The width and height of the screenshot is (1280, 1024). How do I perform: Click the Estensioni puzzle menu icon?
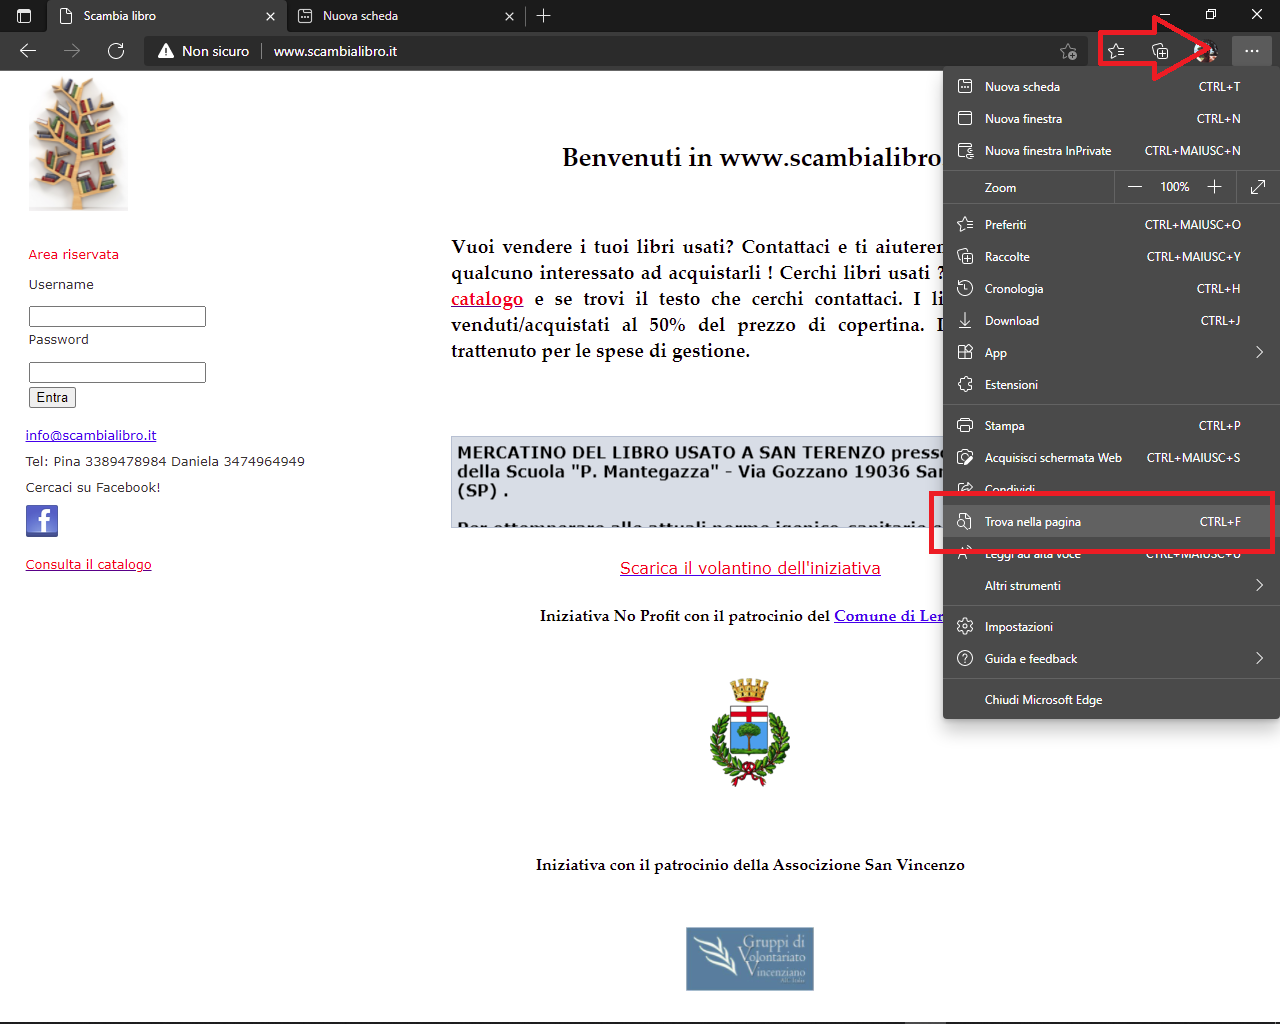[965, 385]
